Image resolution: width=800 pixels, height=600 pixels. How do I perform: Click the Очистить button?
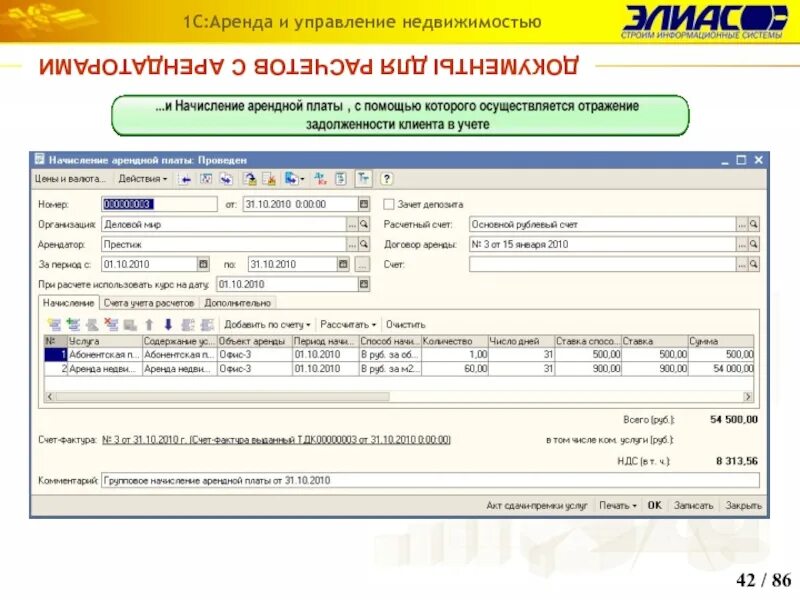coord(405,324)
